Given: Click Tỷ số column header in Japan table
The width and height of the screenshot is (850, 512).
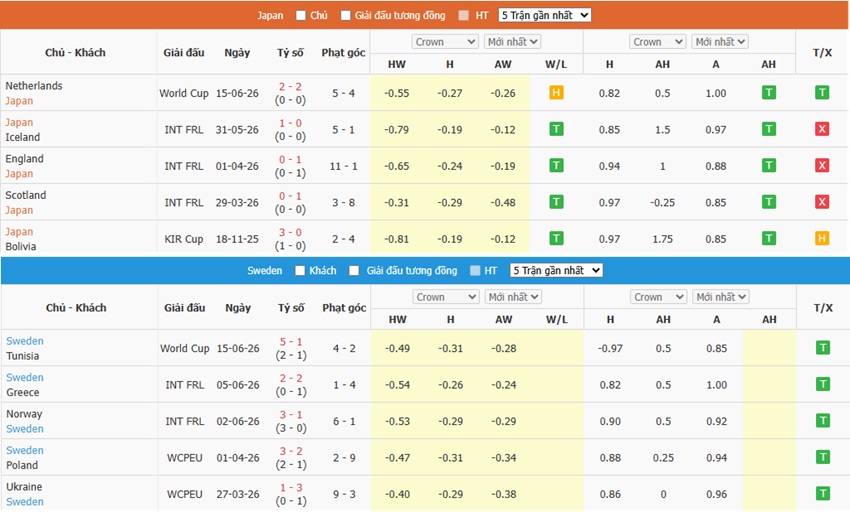Looking at the screenshot, I should (290, 53).
